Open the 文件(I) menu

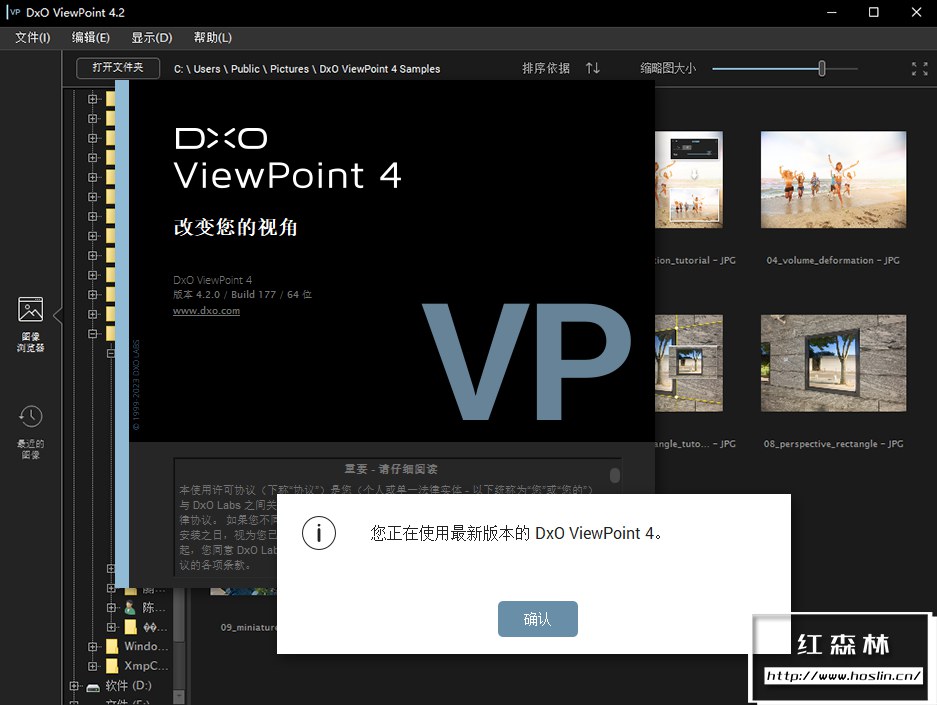click(32, 38)
